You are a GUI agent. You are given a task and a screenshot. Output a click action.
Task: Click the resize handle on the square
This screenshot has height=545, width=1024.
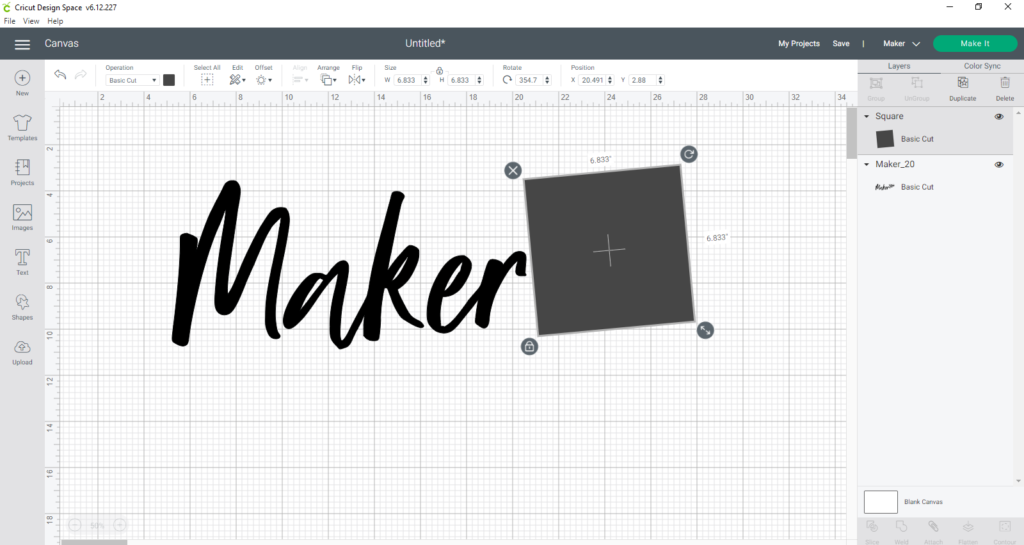(705, 330)
